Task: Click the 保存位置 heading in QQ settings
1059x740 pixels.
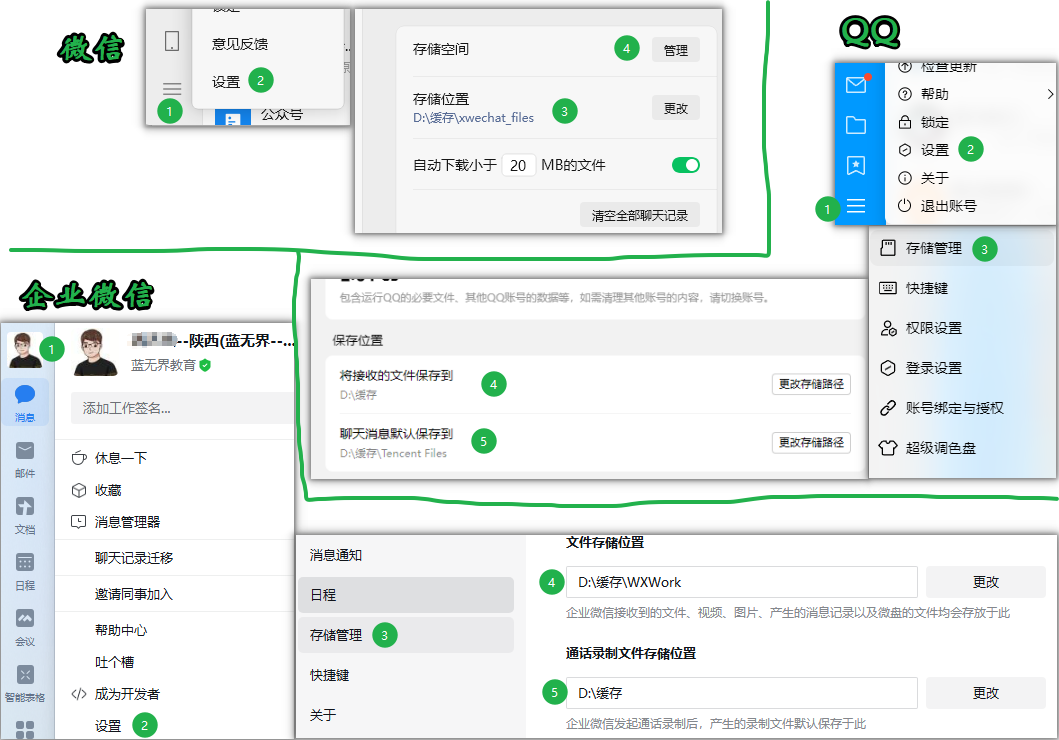Action: click(357, 340)
